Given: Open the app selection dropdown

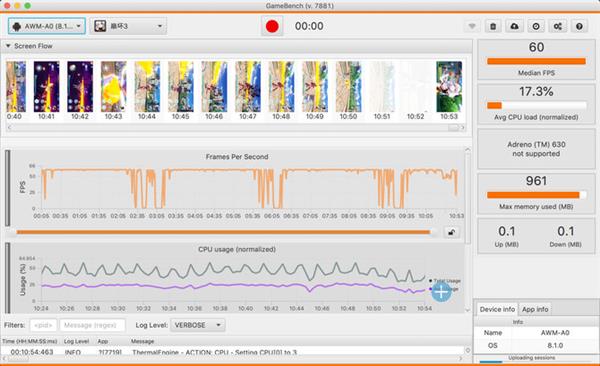Looking at the screenshot, I should tap(128, 26).
